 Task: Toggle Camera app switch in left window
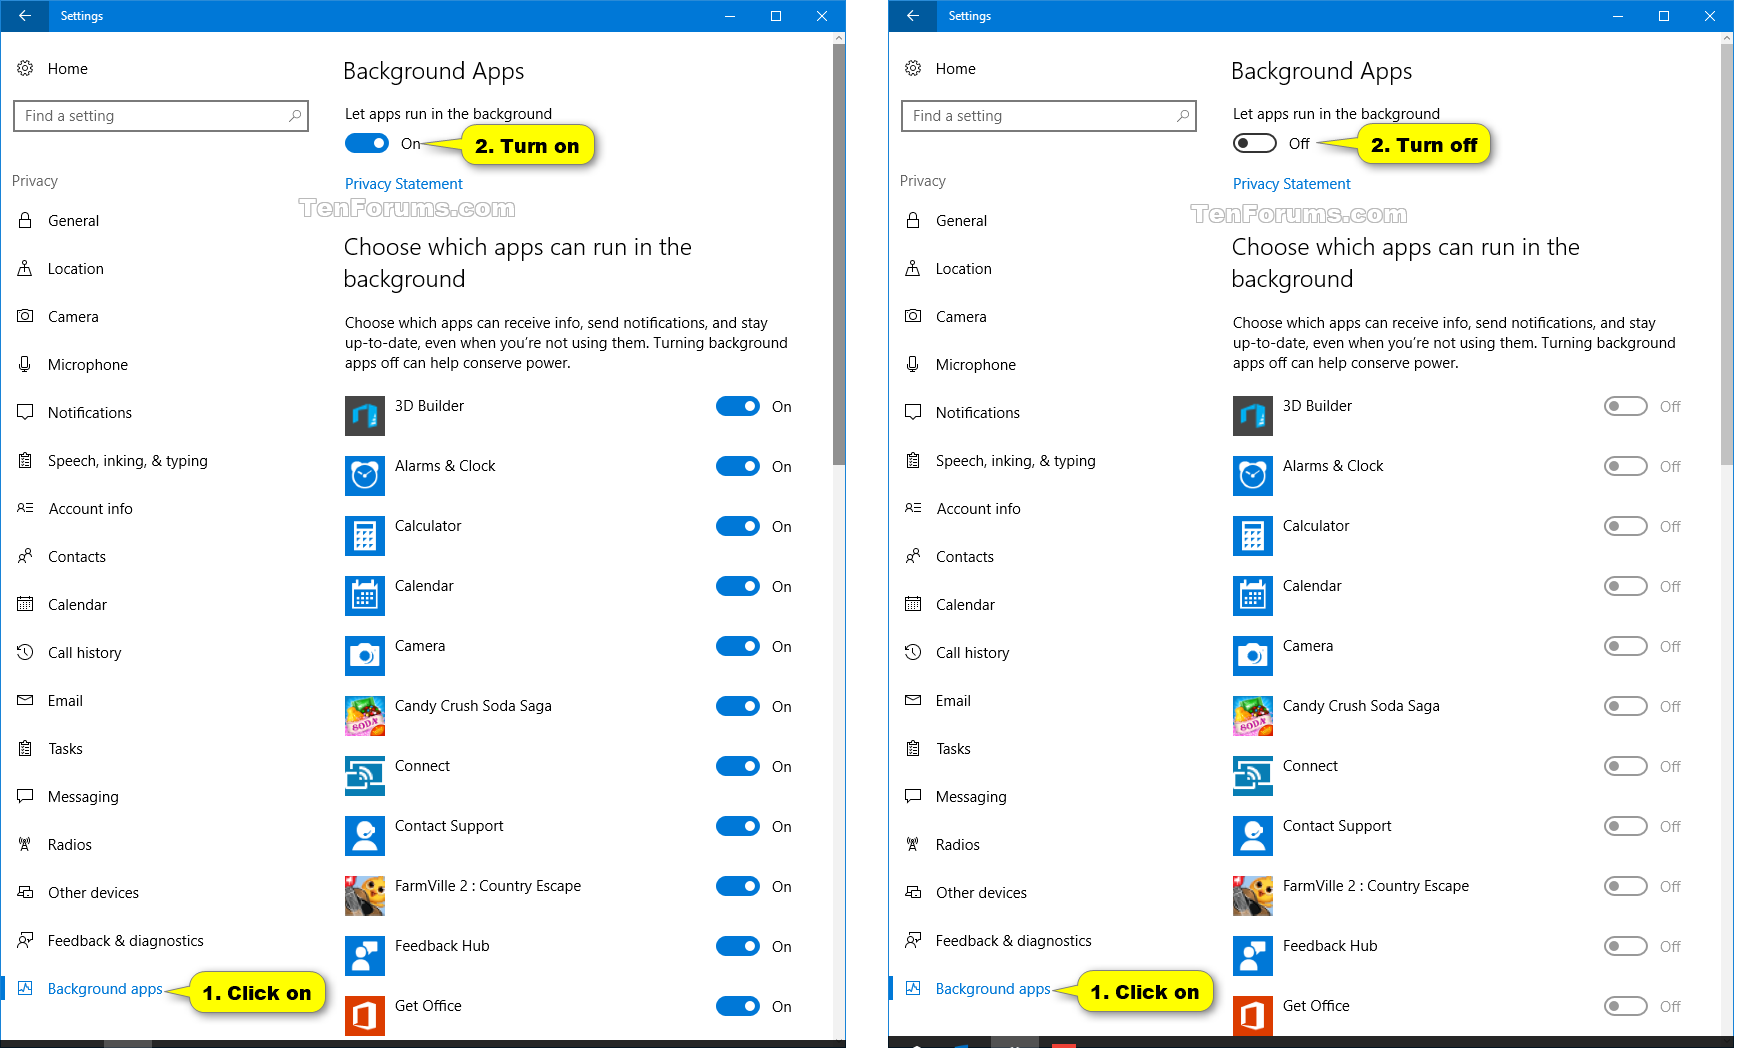(x=738, y=646)
